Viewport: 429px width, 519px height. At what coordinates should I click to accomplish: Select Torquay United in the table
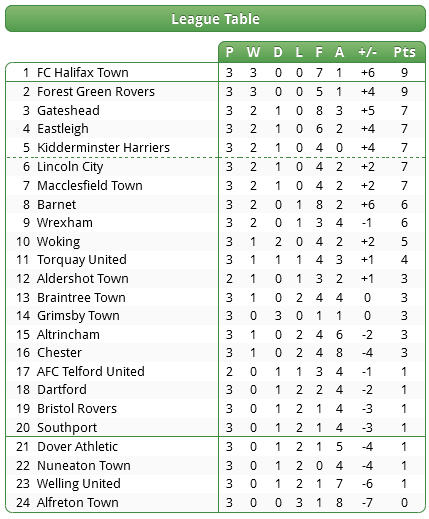82,260
